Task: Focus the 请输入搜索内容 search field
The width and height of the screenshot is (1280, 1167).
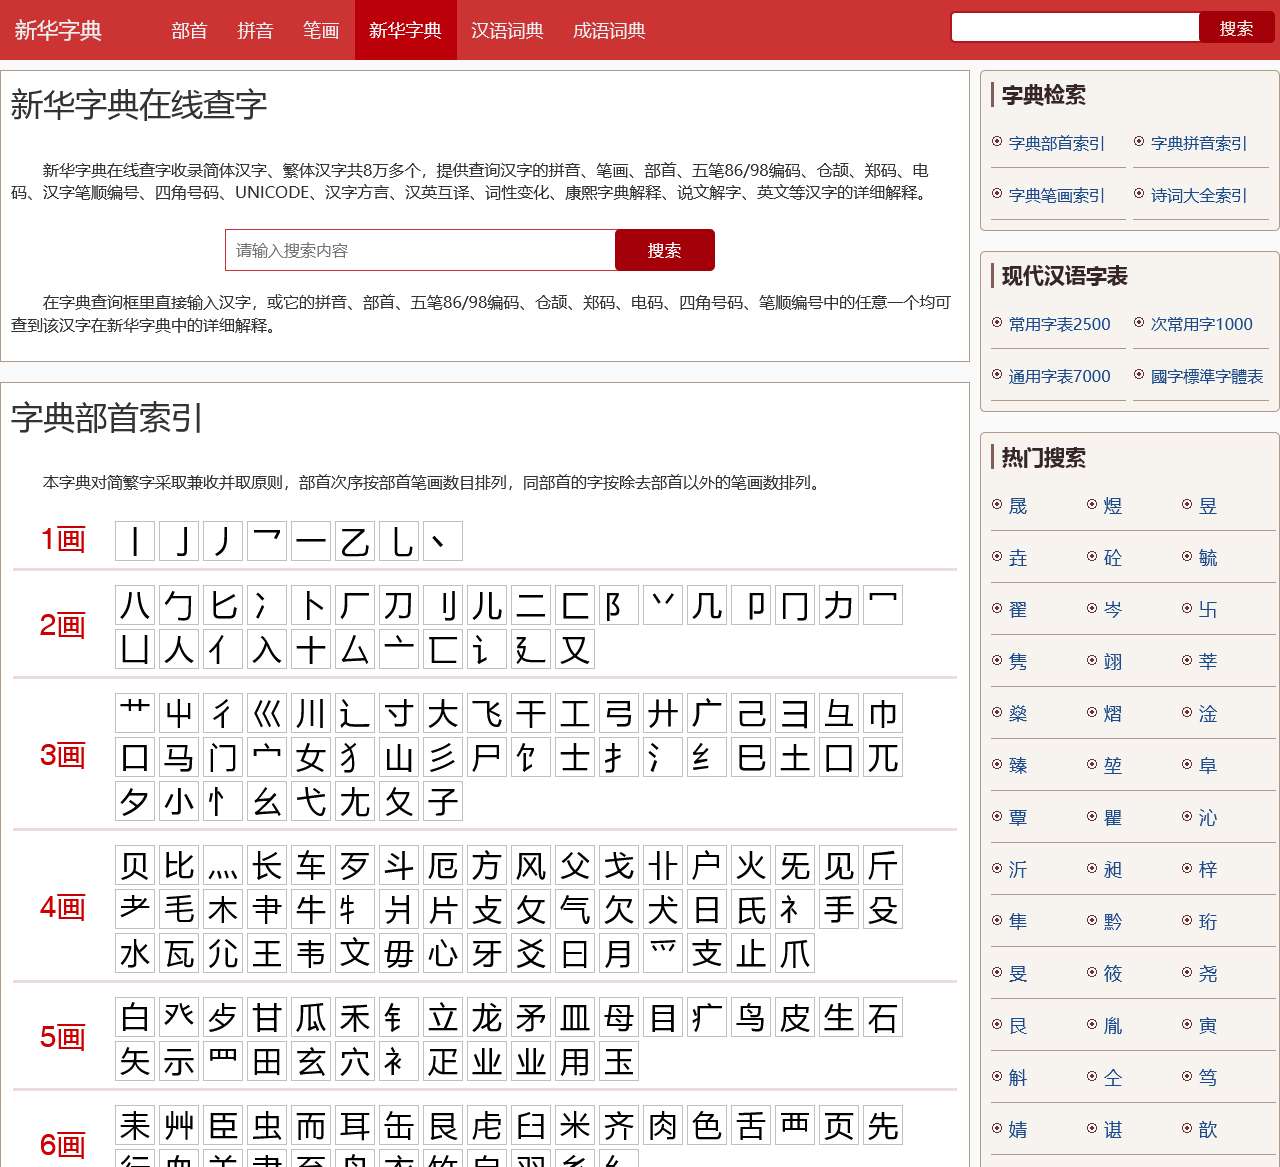Action: 420,250
